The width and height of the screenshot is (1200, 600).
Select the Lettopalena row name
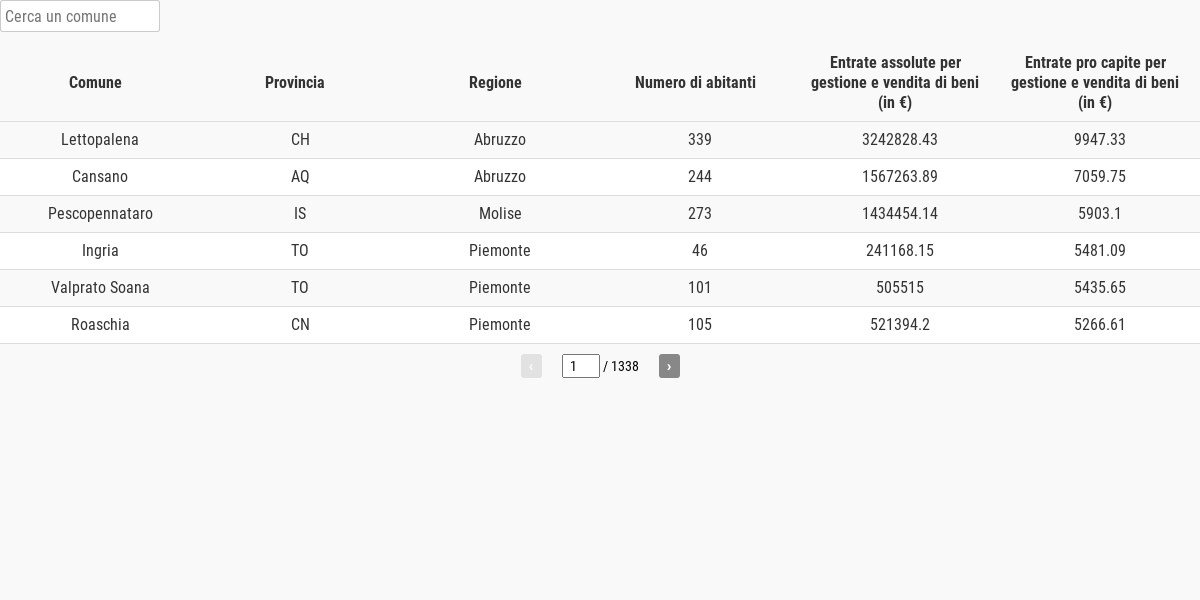(100, 140)
